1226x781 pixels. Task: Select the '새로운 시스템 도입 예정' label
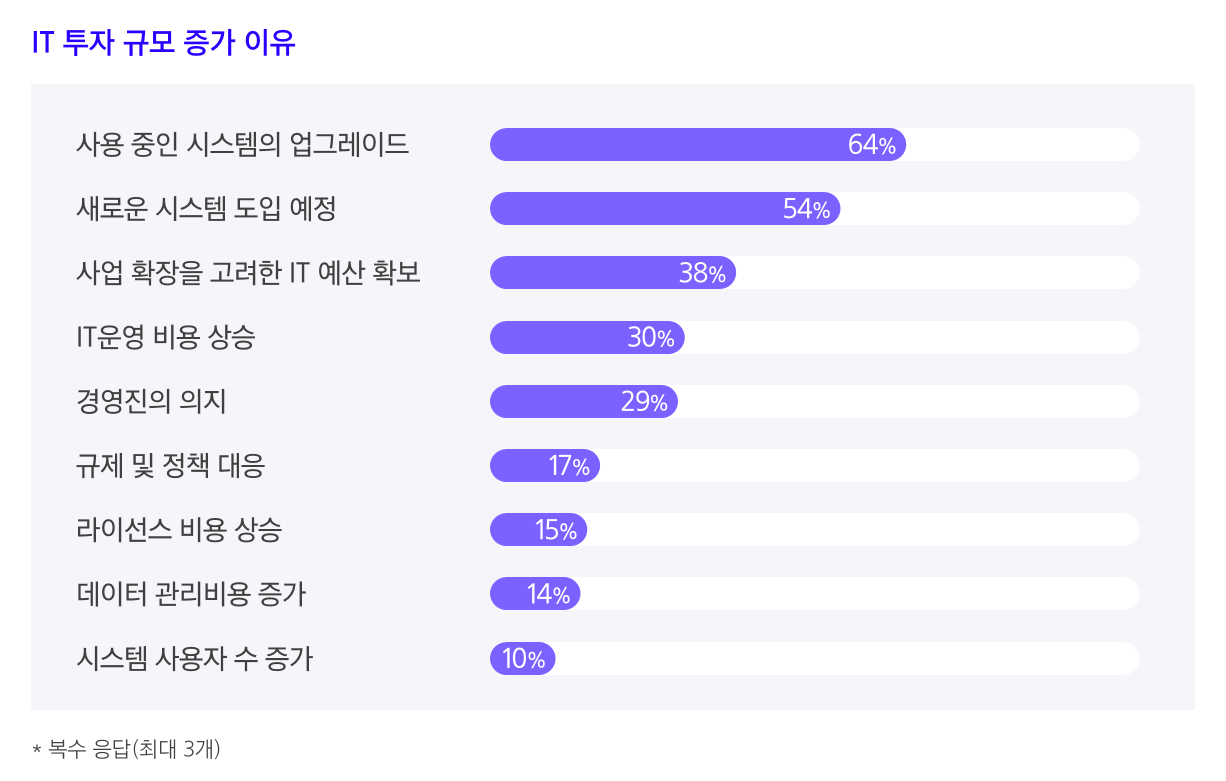point(206,209)
